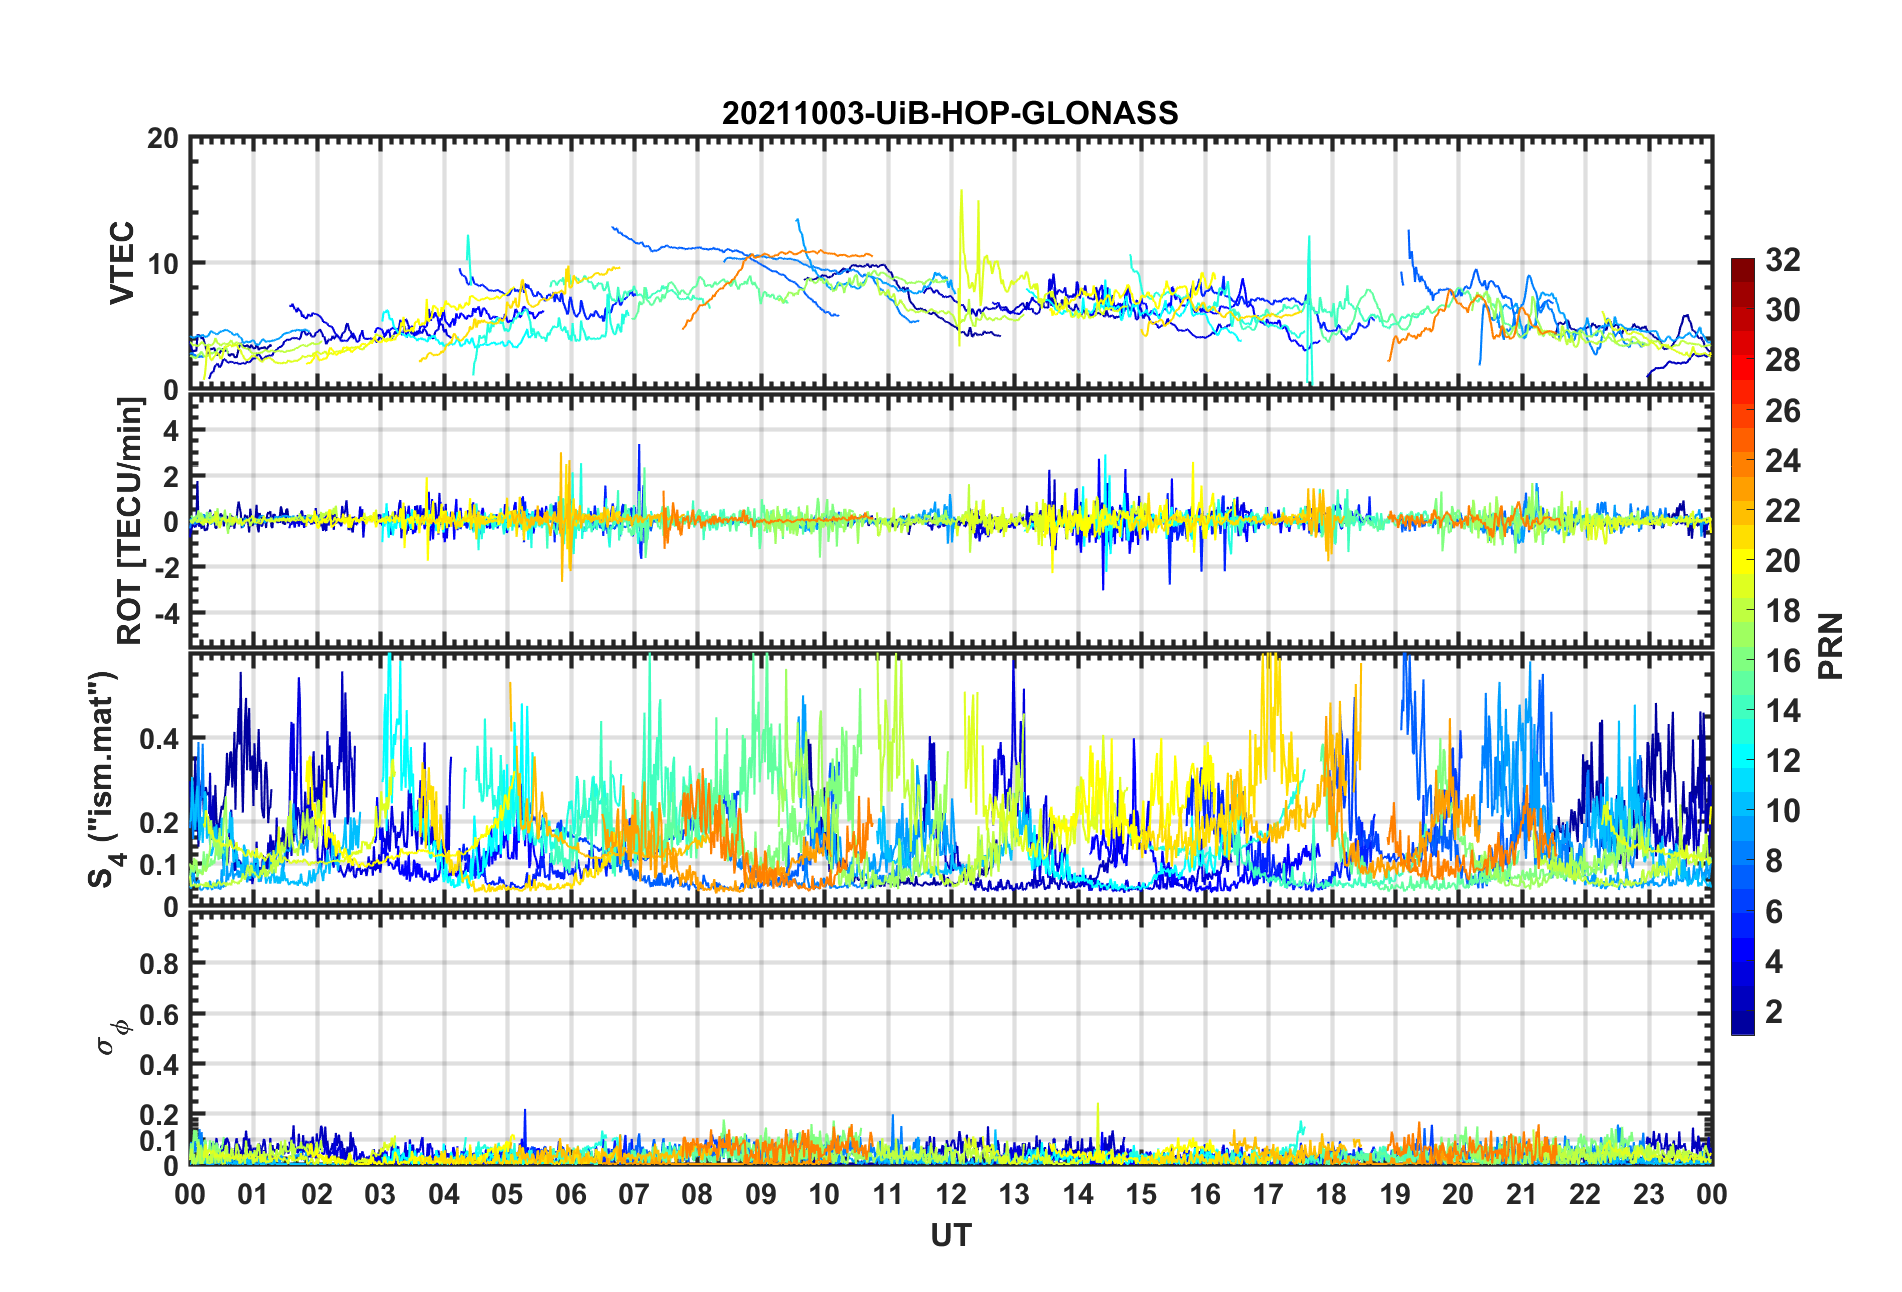Screen dimensions: 1902x1292
Task: Click colorbar tick label 6
Action: click(1774, 911)
